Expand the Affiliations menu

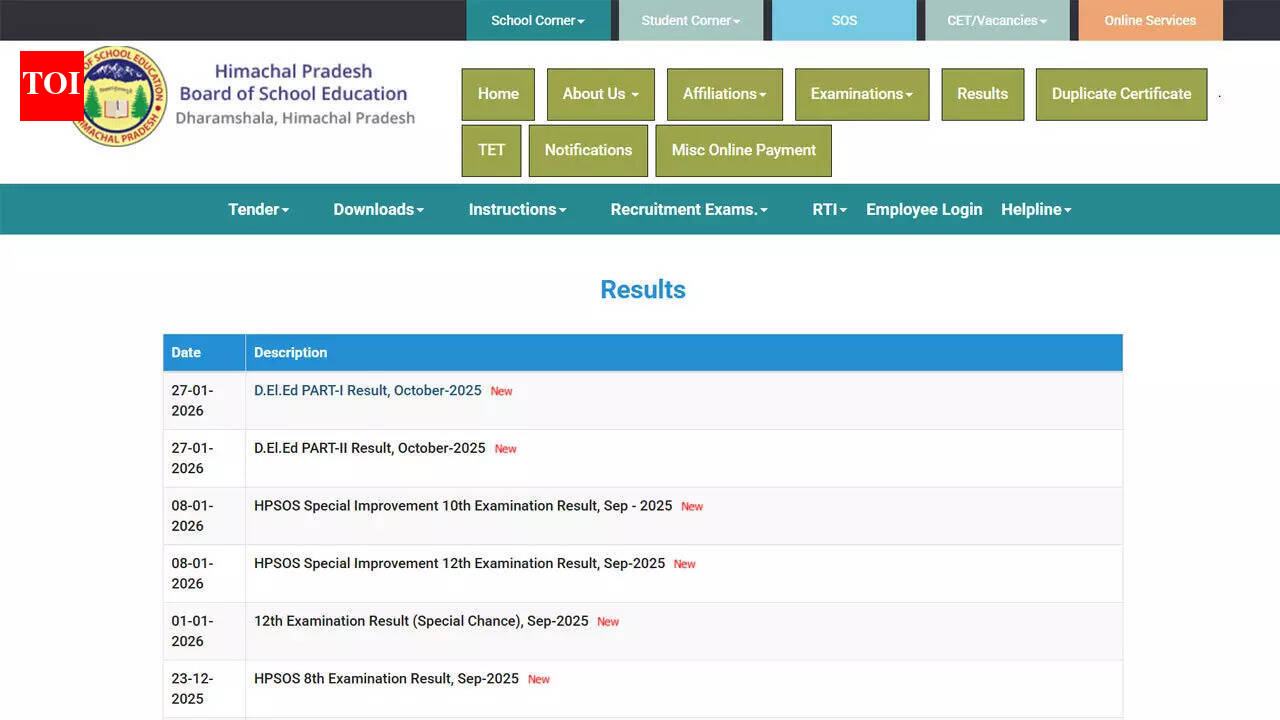tap(724, 94)
